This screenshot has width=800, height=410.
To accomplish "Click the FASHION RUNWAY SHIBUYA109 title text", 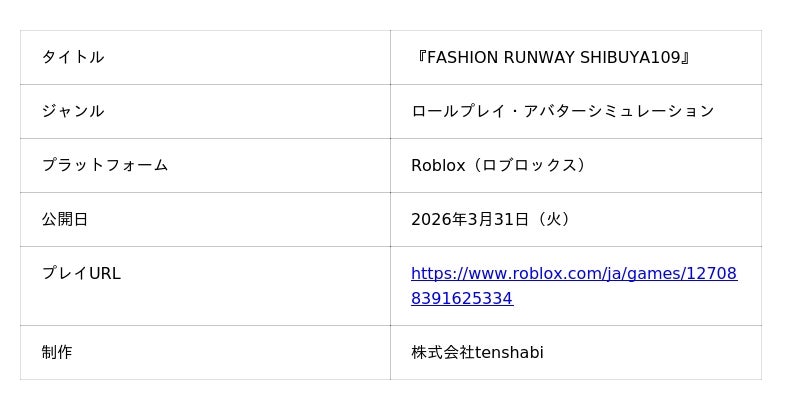I will point(552,57).
